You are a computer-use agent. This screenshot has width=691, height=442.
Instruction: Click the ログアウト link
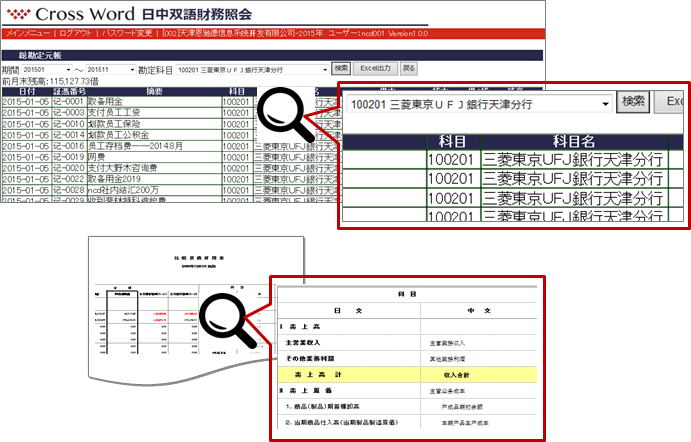(x=75, y=33)
